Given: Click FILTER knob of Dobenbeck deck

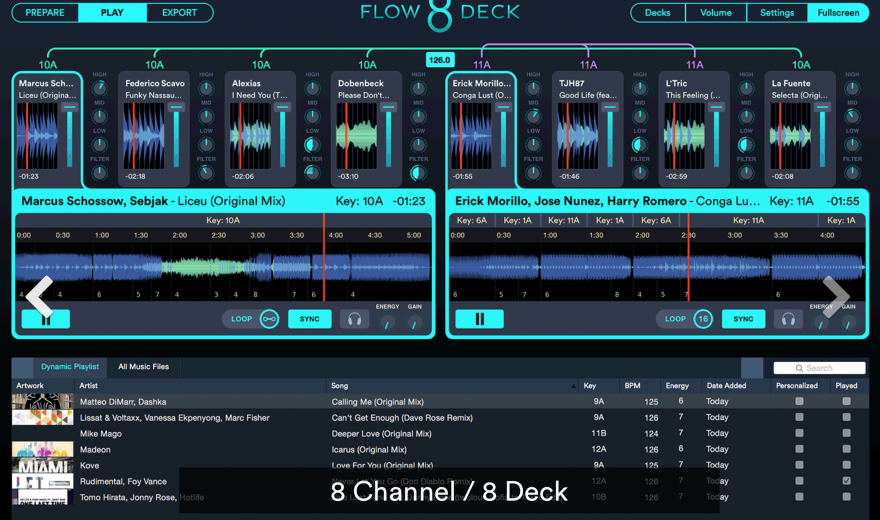Looking at the screenshot, I should click(x=418, y=173).
